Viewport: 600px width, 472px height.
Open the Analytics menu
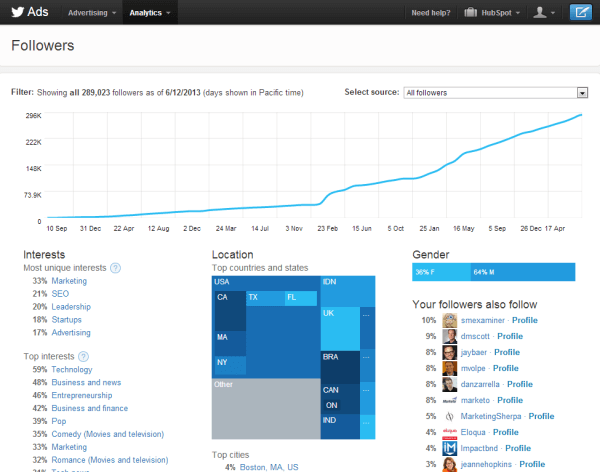150,13
